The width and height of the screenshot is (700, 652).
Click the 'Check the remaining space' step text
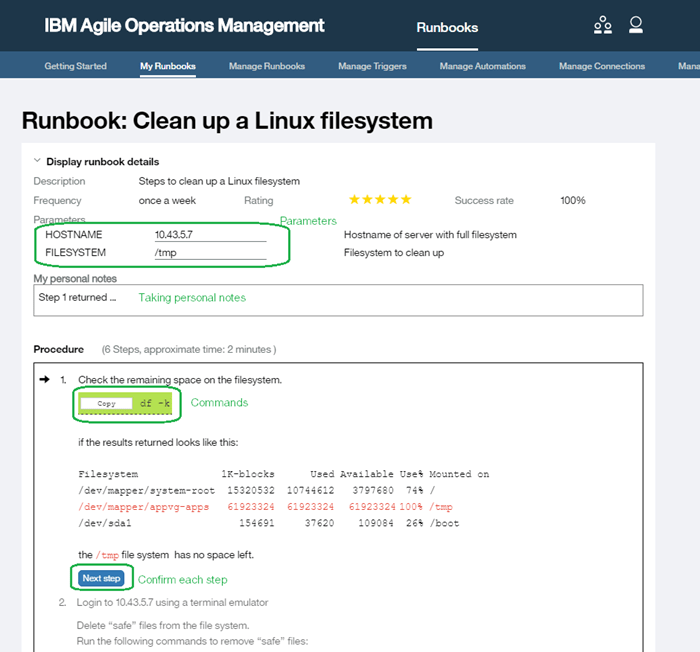coord(180,380)
